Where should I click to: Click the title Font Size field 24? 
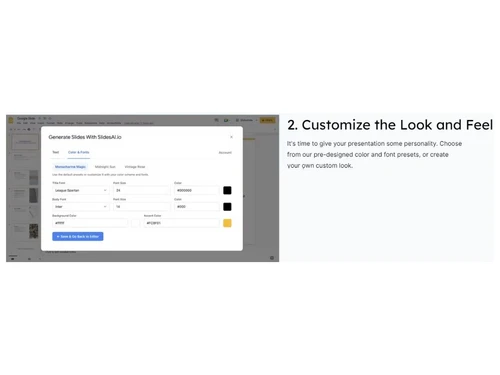[x=142, y=190]
